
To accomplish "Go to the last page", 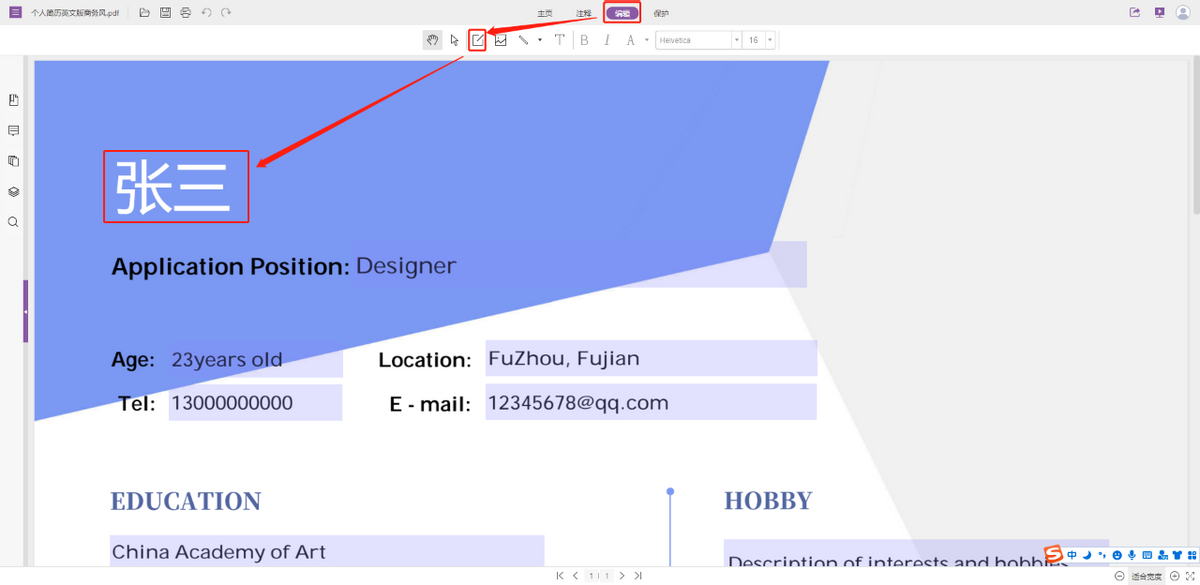I will pyautogui.click(x=637, y=576).
